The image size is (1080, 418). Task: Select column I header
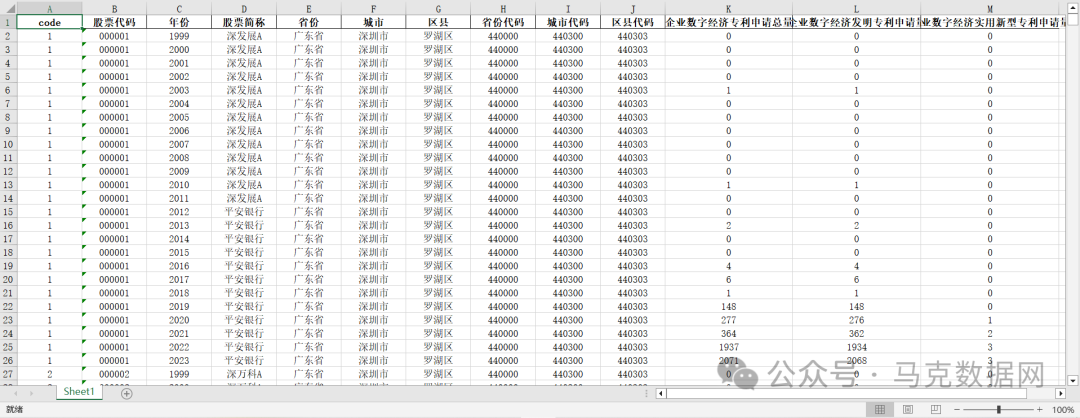(x=568, y=9)
